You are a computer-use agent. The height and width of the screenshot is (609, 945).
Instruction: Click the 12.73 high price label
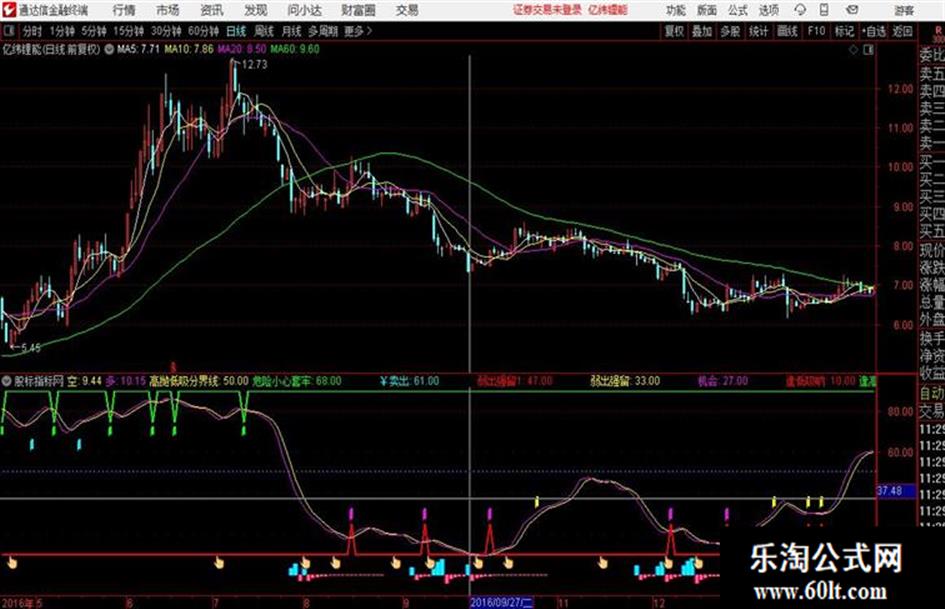(x=254, y=64)
